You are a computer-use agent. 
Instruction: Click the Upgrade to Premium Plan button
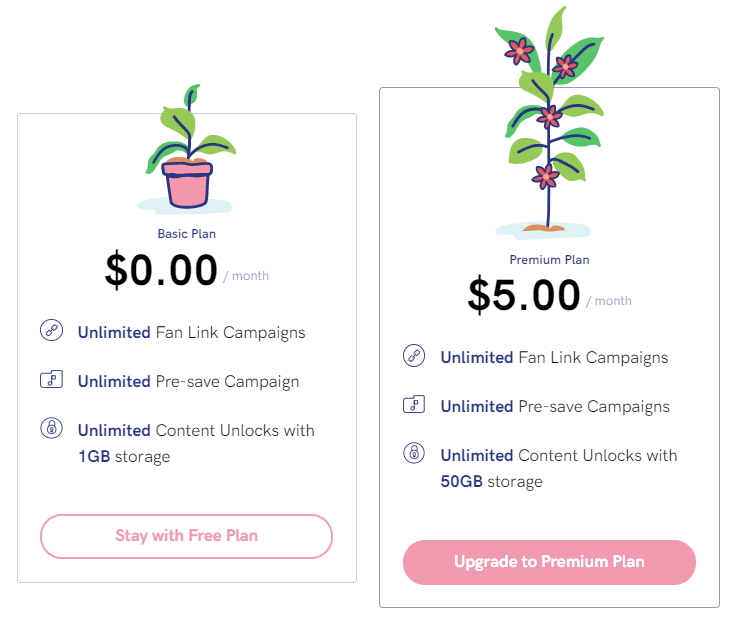549,562
